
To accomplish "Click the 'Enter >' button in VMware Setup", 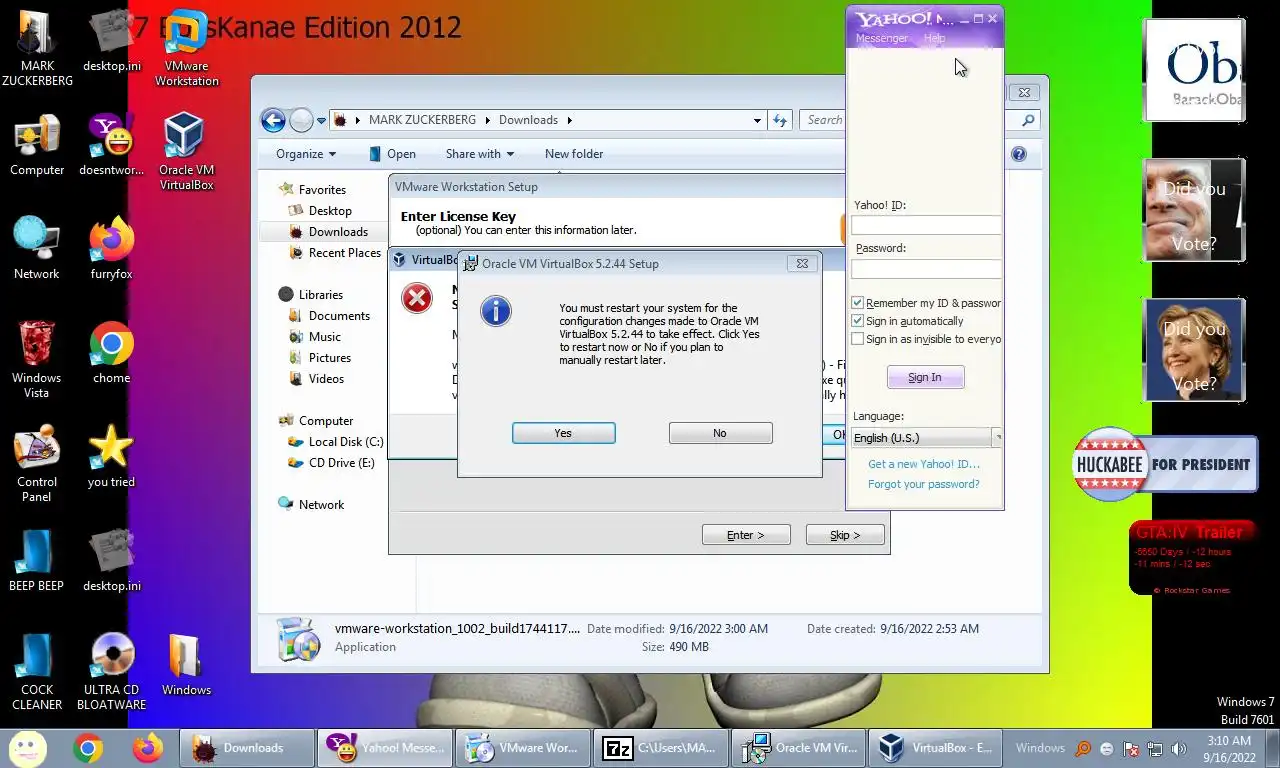I will pyautogui.click(x=746, y=535).
